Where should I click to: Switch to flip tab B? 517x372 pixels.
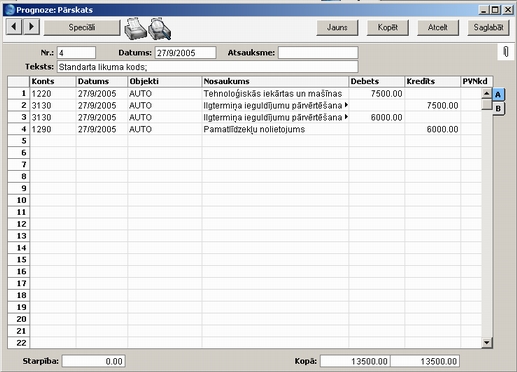[498, 109]
